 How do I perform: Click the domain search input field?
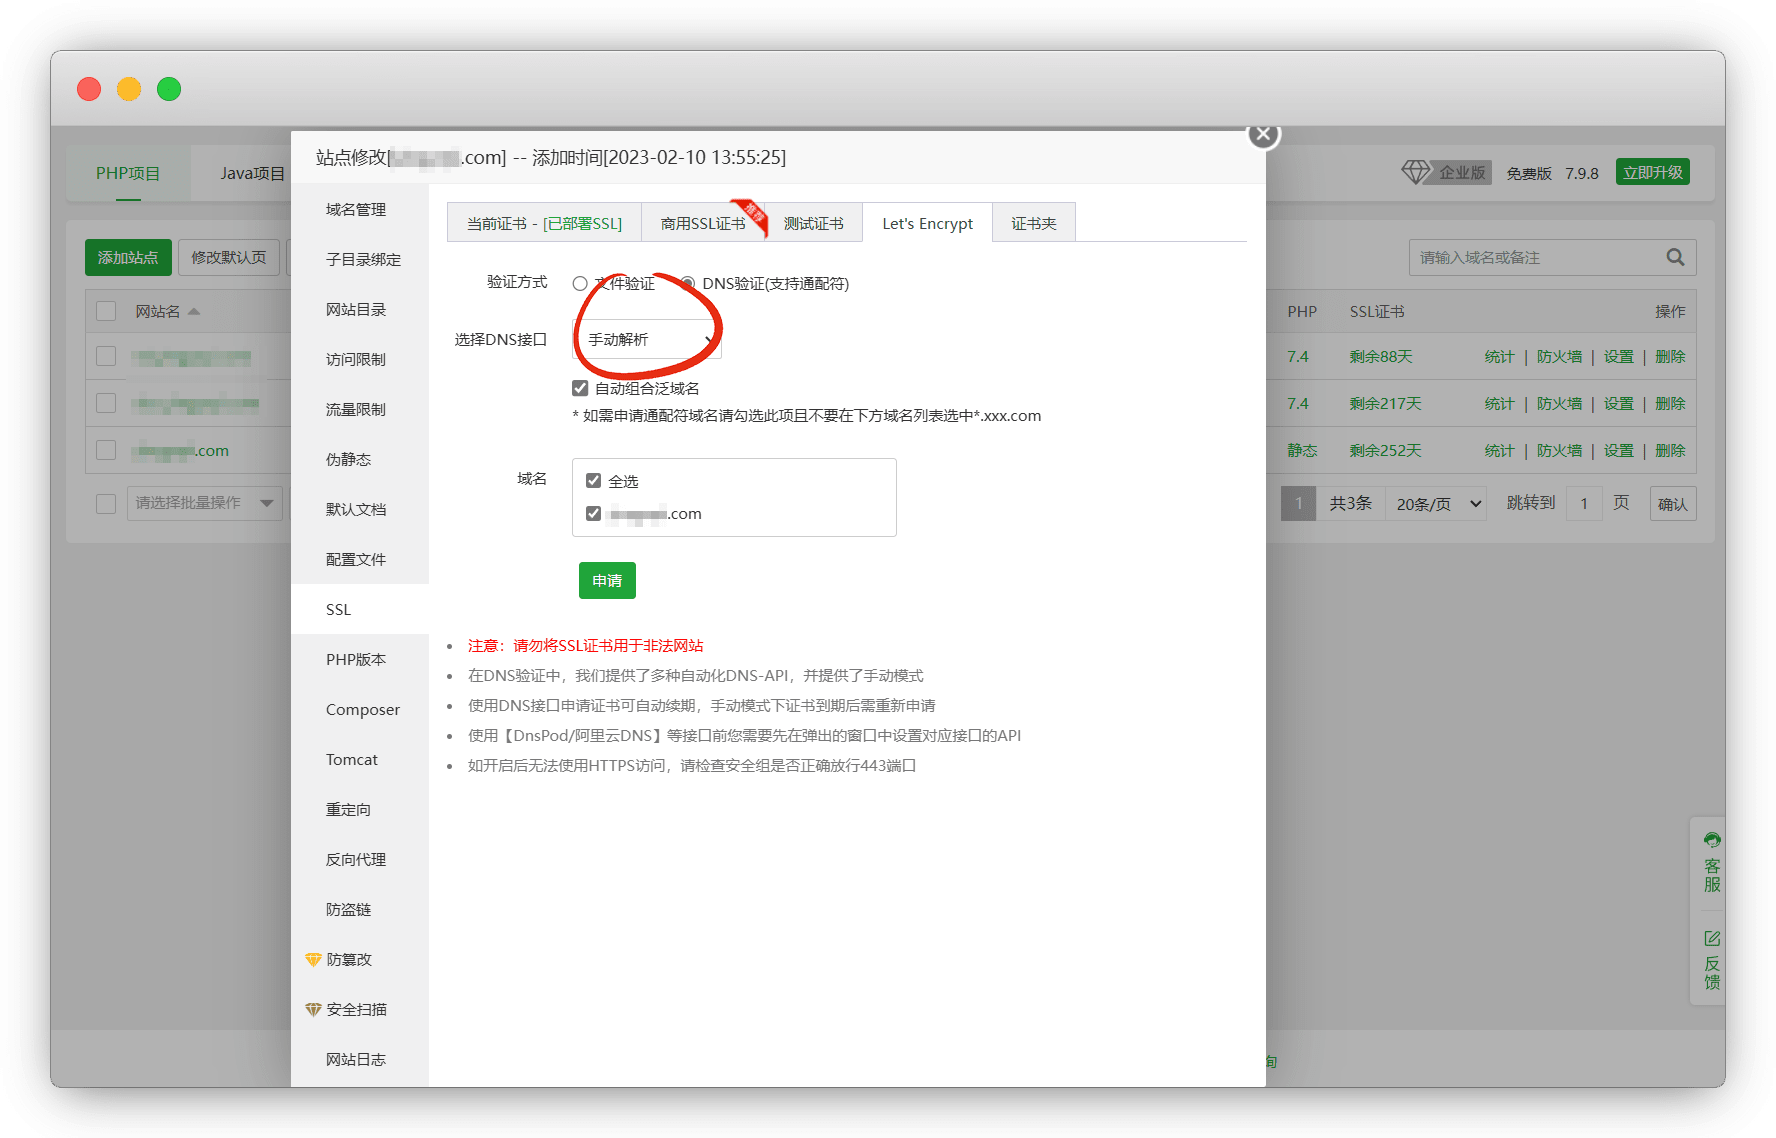click(1535, 258)
